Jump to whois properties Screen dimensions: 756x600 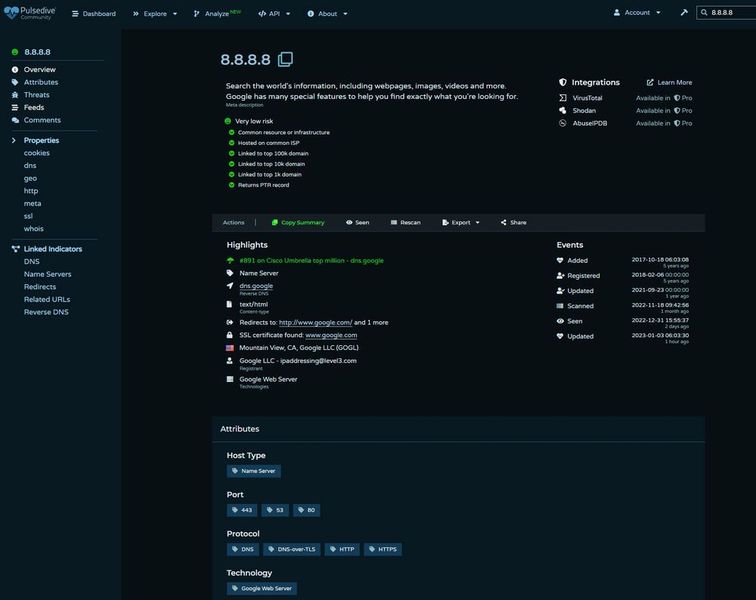[x=34, y=228]
